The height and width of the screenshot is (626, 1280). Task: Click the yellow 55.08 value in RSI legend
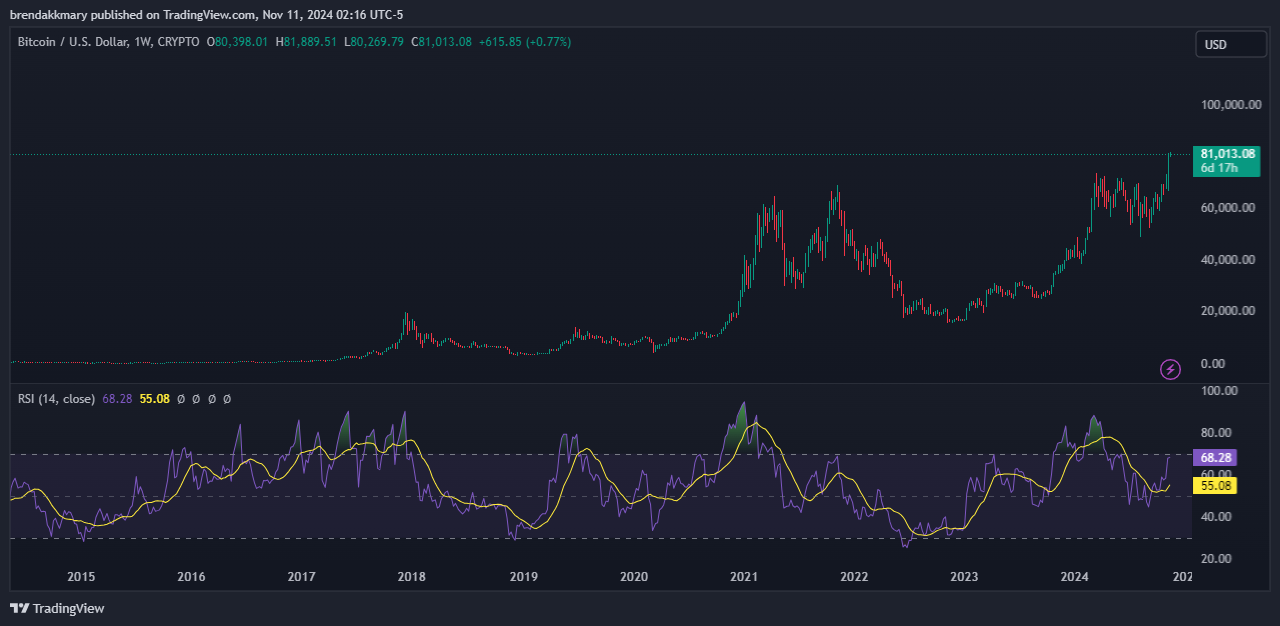pyautogui.click(x=154, y=398)
